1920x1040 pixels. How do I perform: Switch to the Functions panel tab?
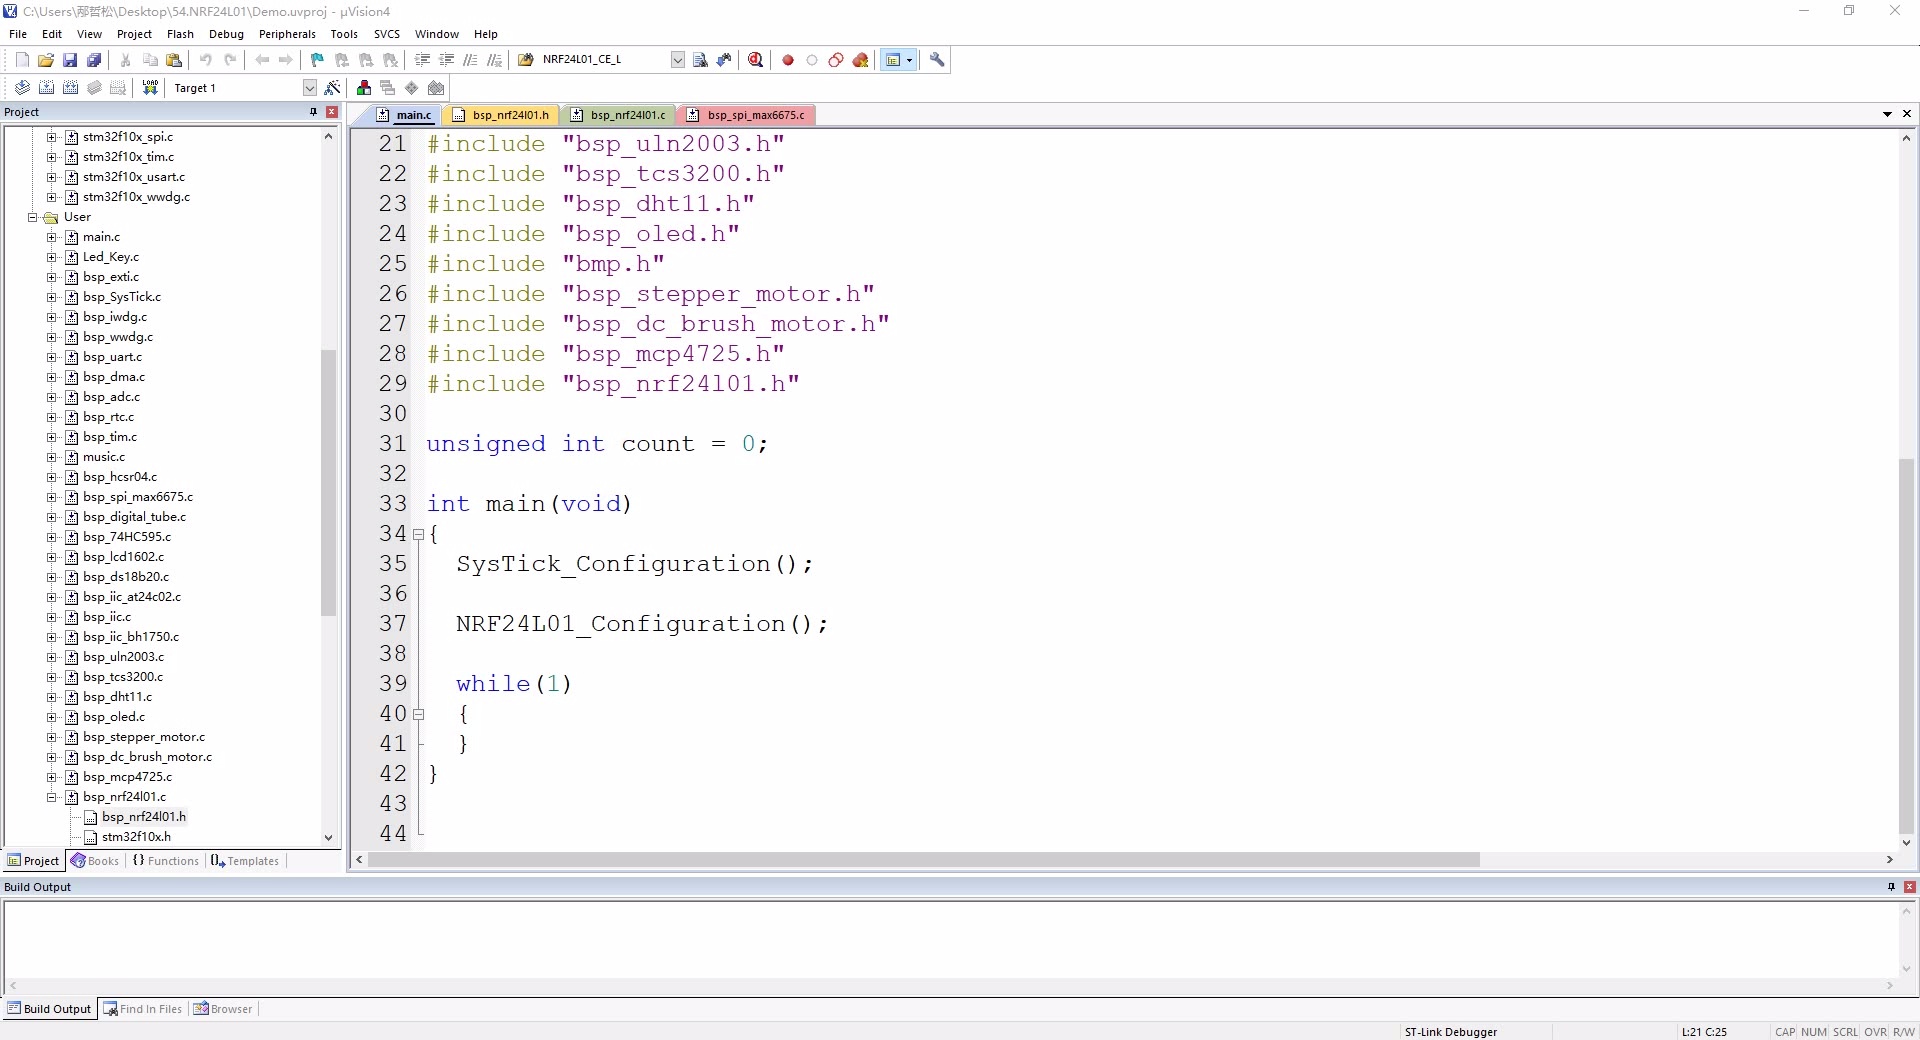[166, 861]
